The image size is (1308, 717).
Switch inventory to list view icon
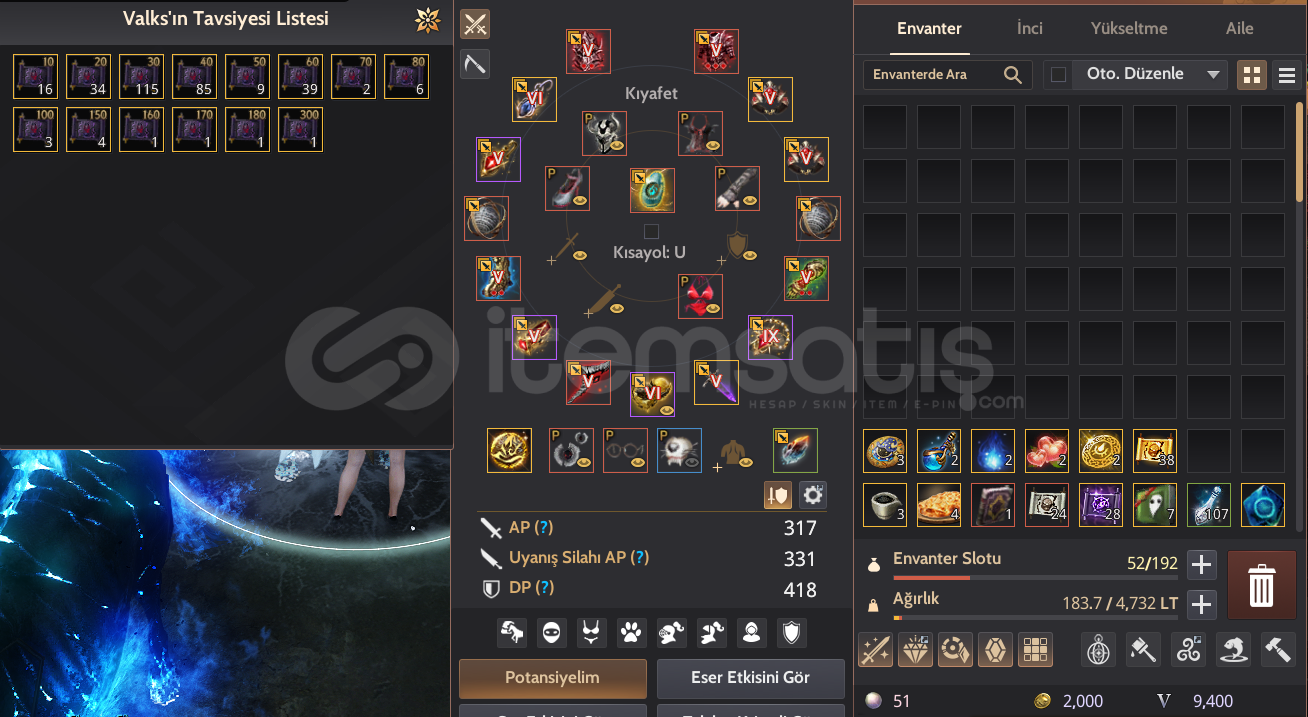click(x=1287, y=75)
